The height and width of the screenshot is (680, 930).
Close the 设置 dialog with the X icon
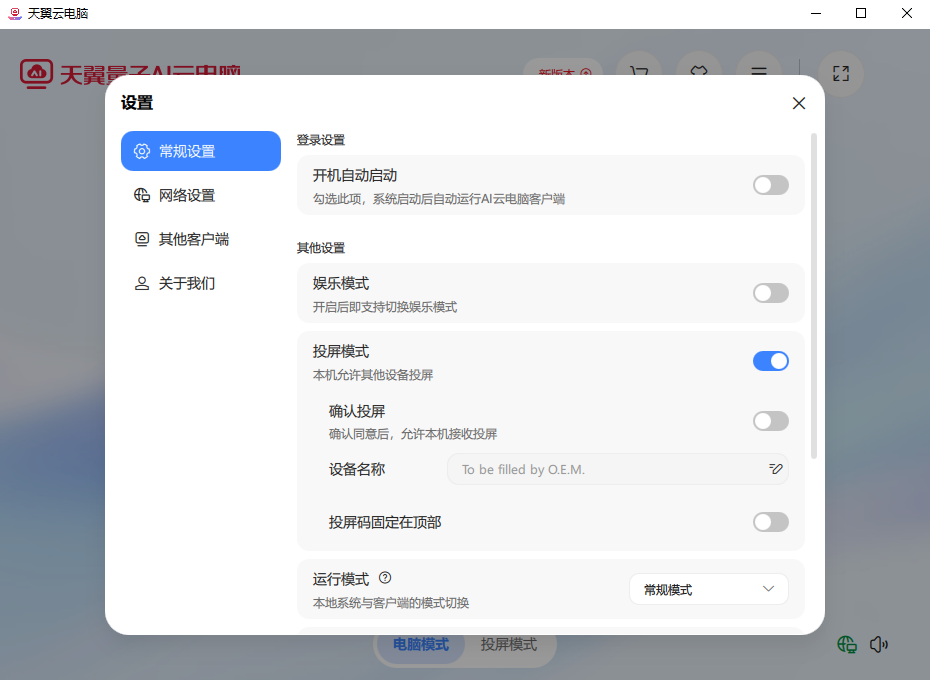point(798,103)
